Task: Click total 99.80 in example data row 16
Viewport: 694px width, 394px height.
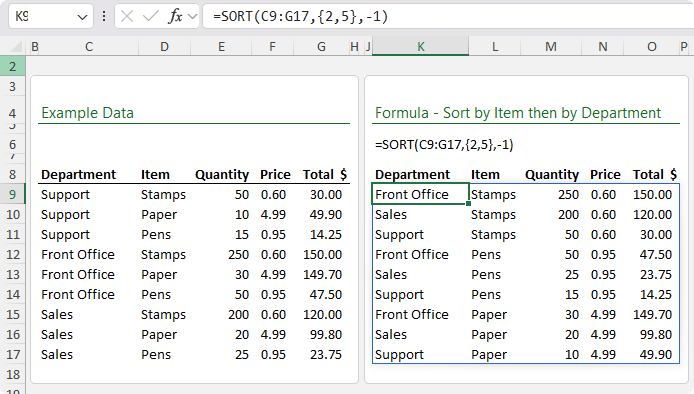Action: [326, 335]
